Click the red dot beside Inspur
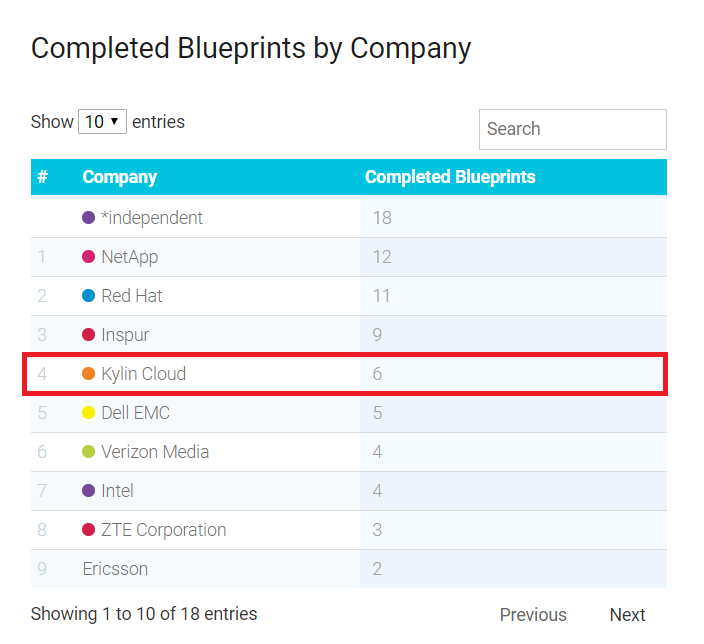704x644 pixels. pos(88,335)
